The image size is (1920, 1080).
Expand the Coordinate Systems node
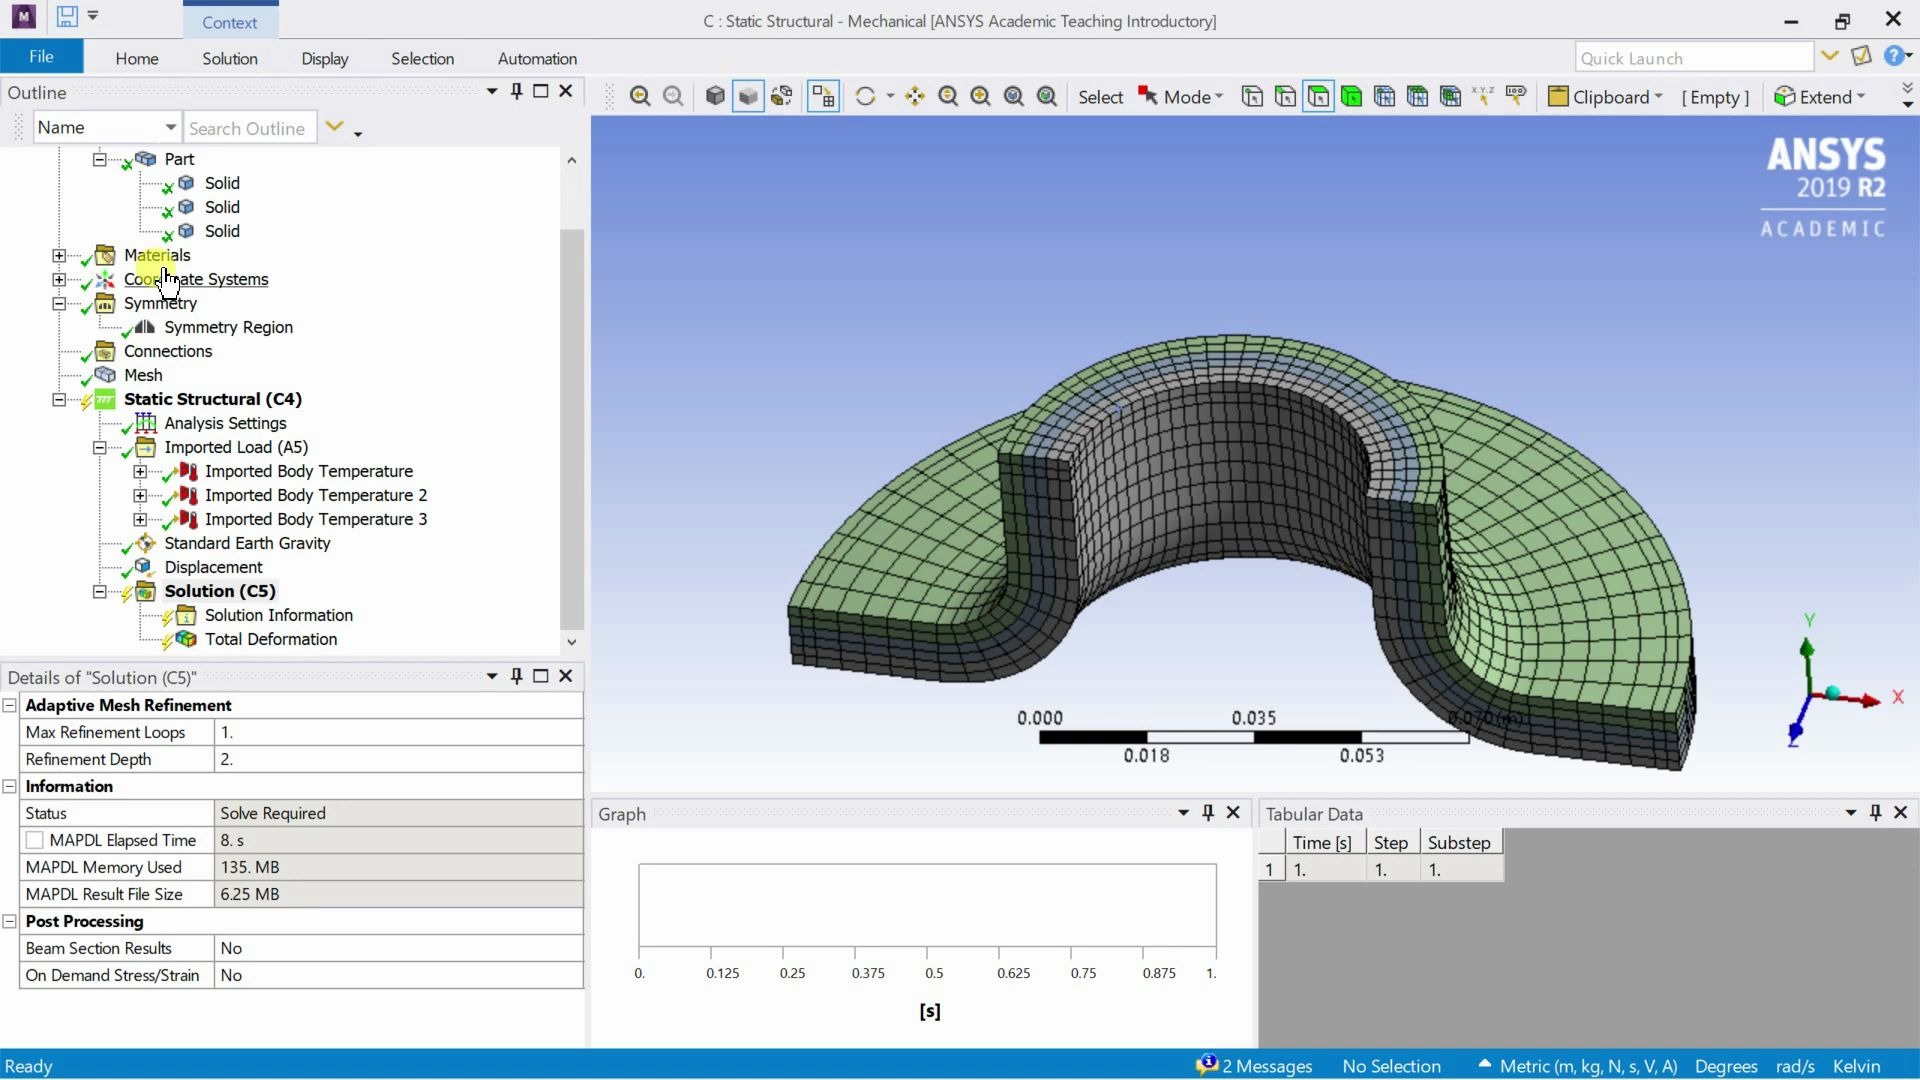point(59,279)
